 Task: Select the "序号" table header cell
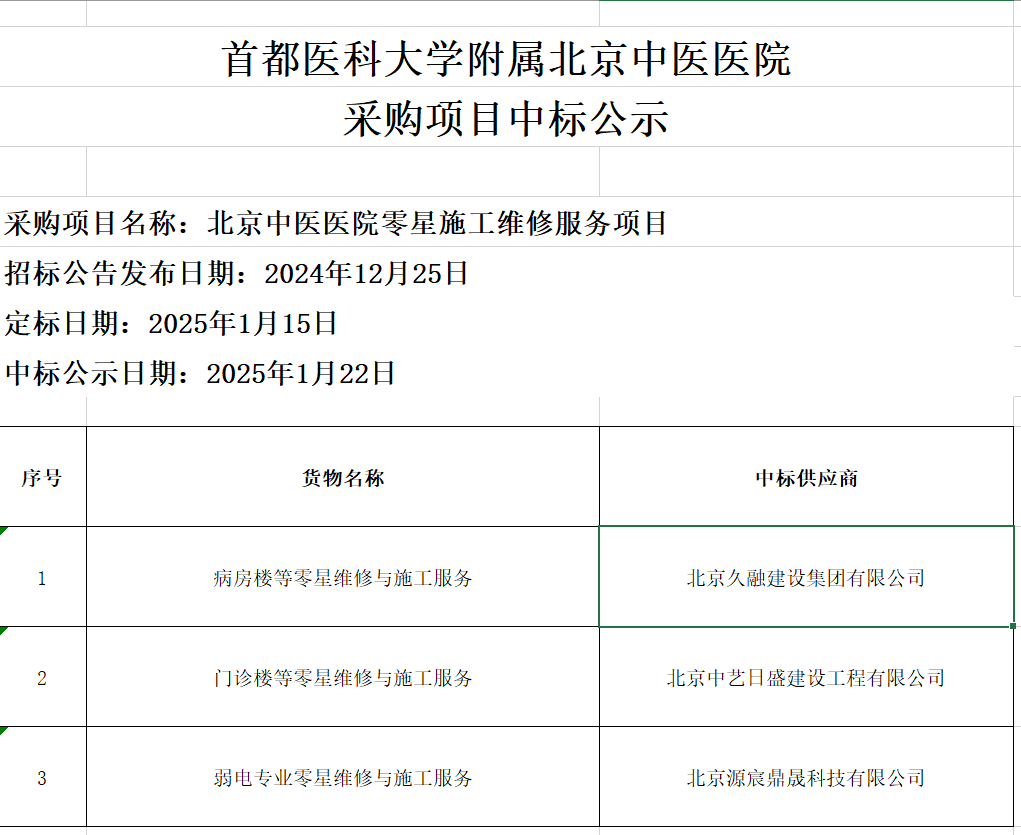(x=42, y=477)
